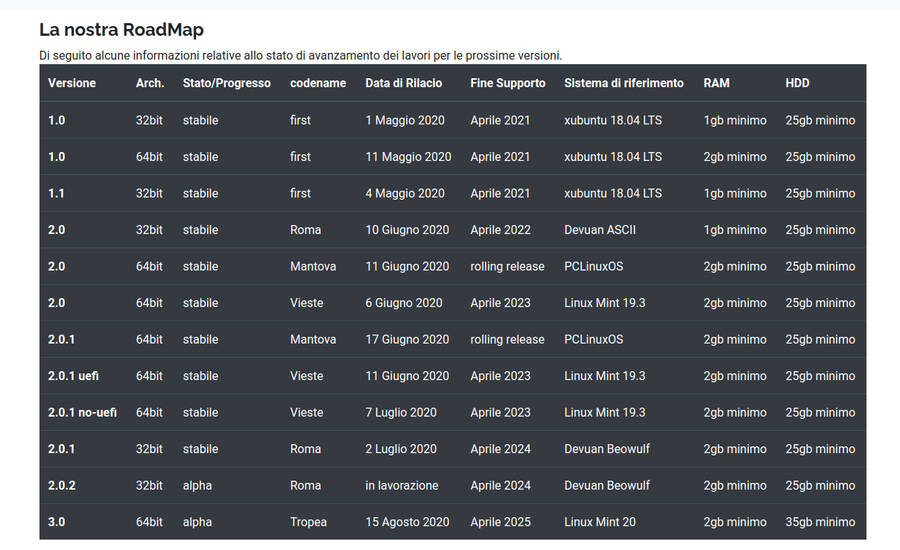Click the "Fine Supporto" column header

click(508, 83)
